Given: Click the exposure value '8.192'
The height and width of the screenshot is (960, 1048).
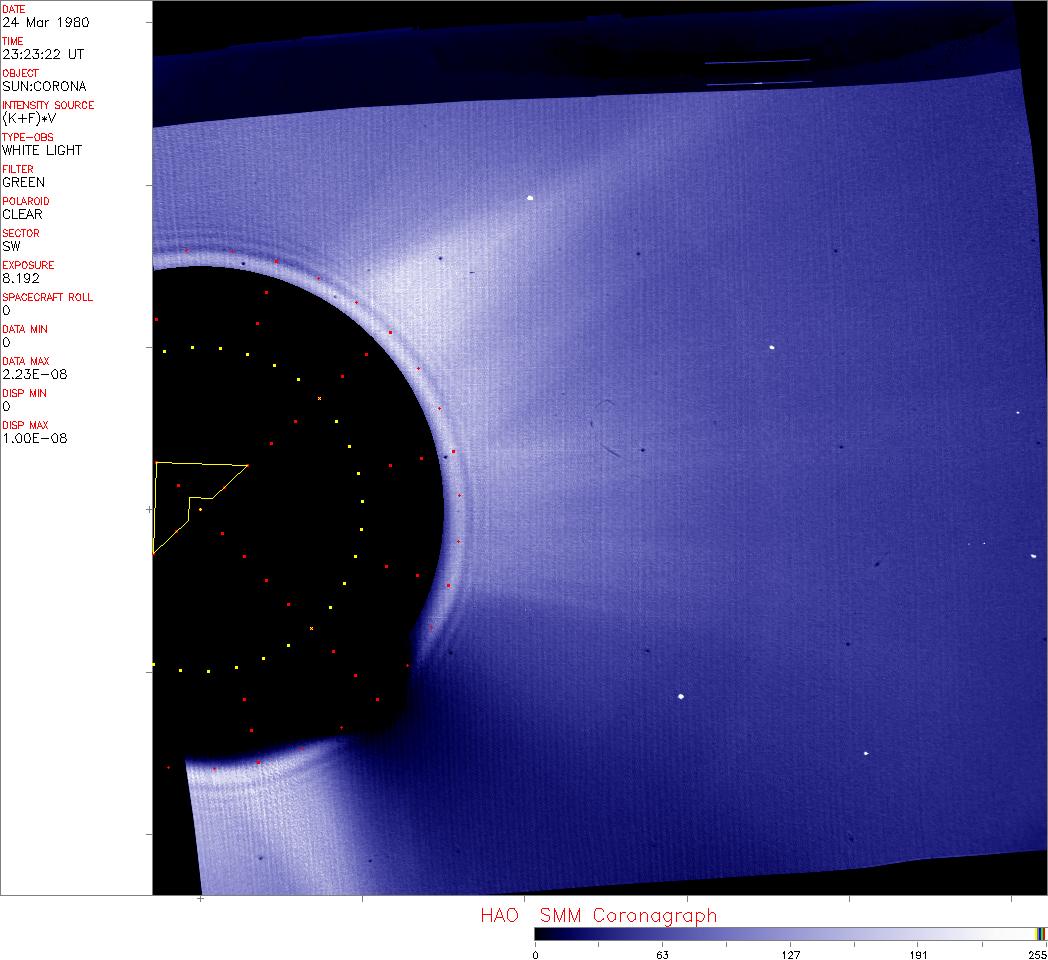Looking at the screenshot, I should [20, 278].
